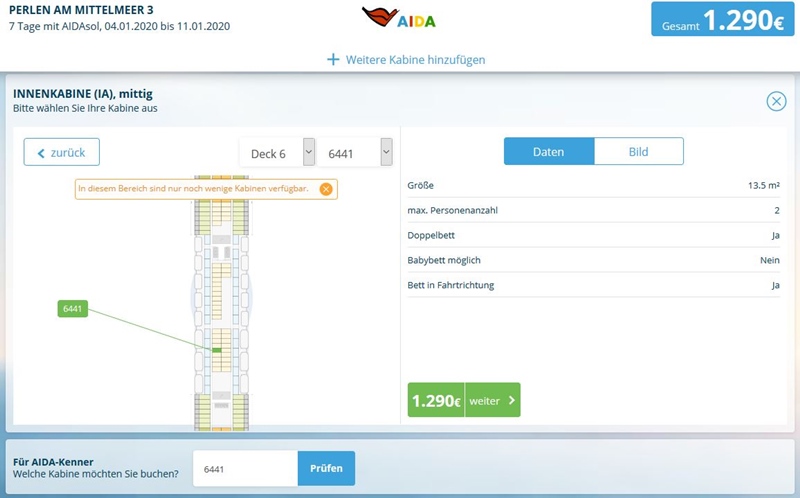Click the cabin number input field
Image resolution: width=800 pixels, height=498 pixels.
coord(245,468)
